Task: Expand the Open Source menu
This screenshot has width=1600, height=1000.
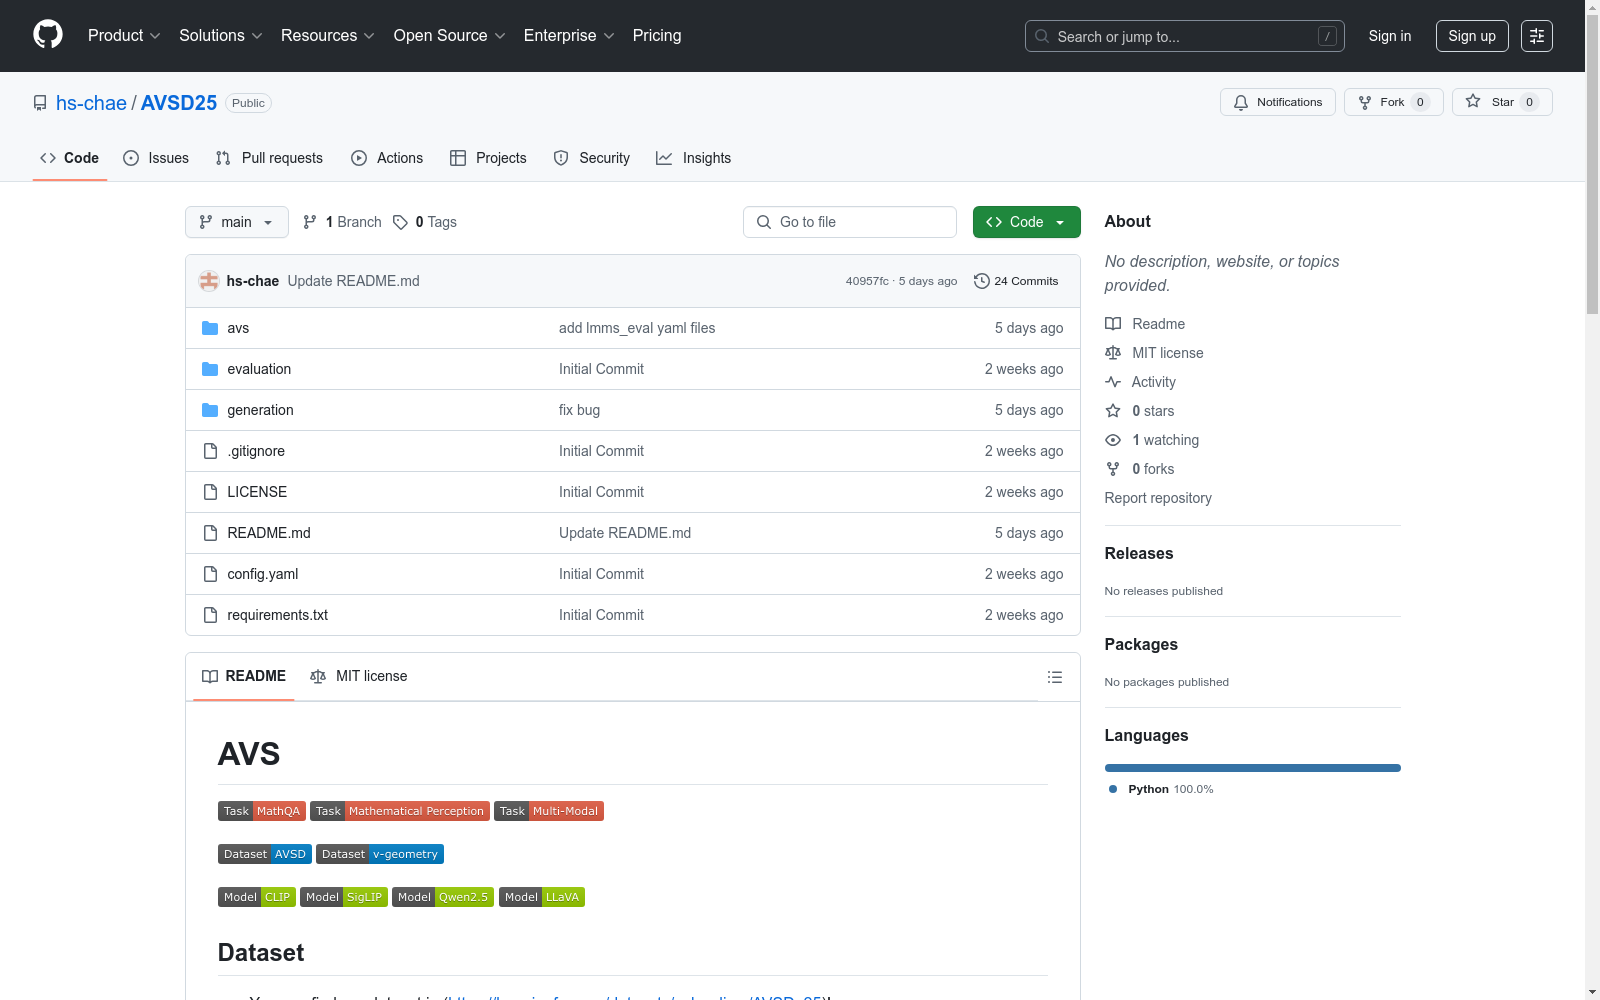Action: pyautogui.click(x=450, y=36)
